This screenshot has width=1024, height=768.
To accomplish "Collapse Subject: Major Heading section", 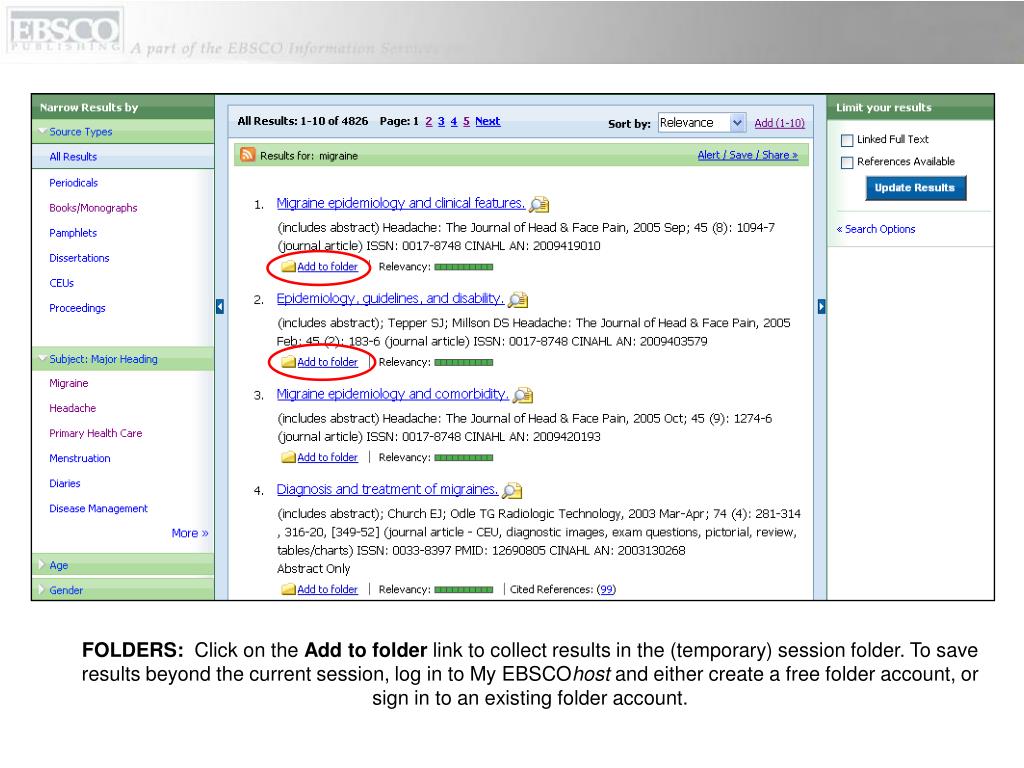I will point(42,359).
